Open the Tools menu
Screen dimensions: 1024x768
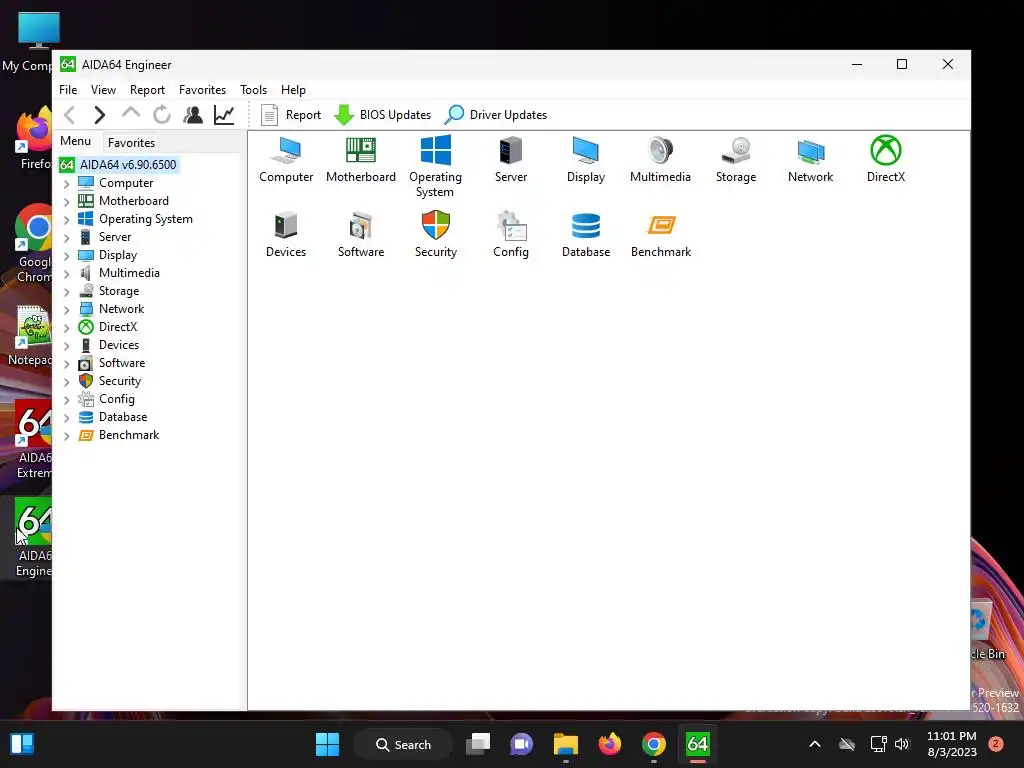point(253,89)
